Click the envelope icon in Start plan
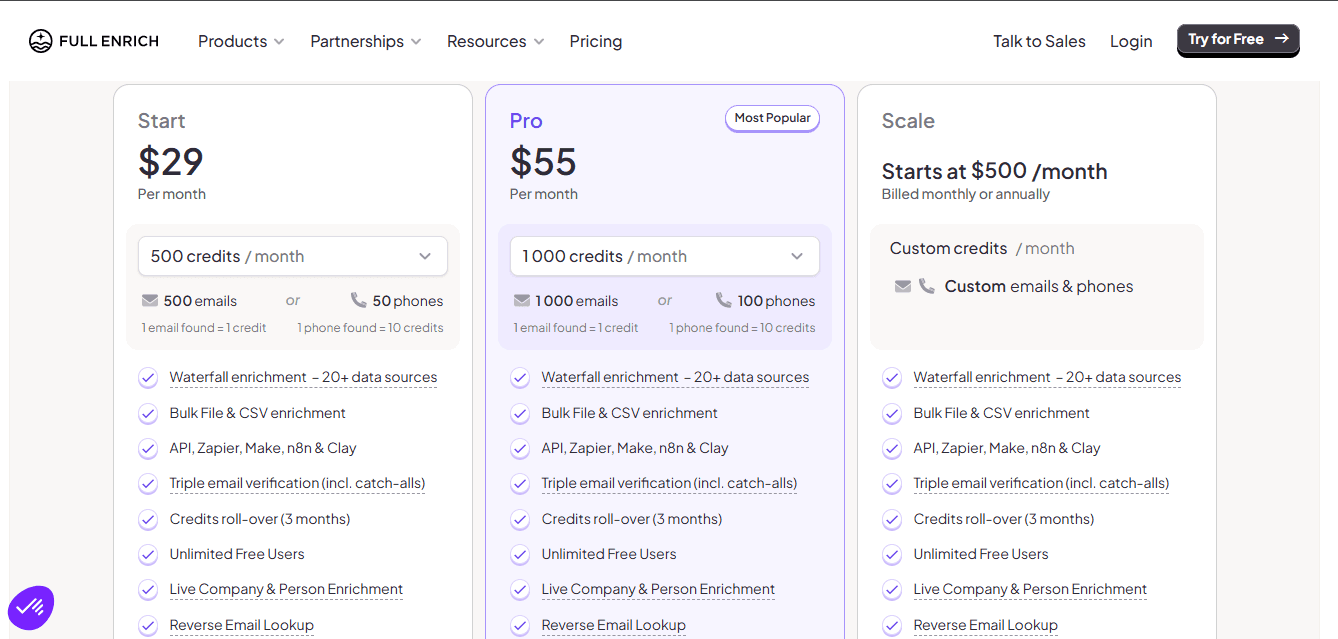The width and height of the screenshot is (1338, 639). (x=150, y=300)
